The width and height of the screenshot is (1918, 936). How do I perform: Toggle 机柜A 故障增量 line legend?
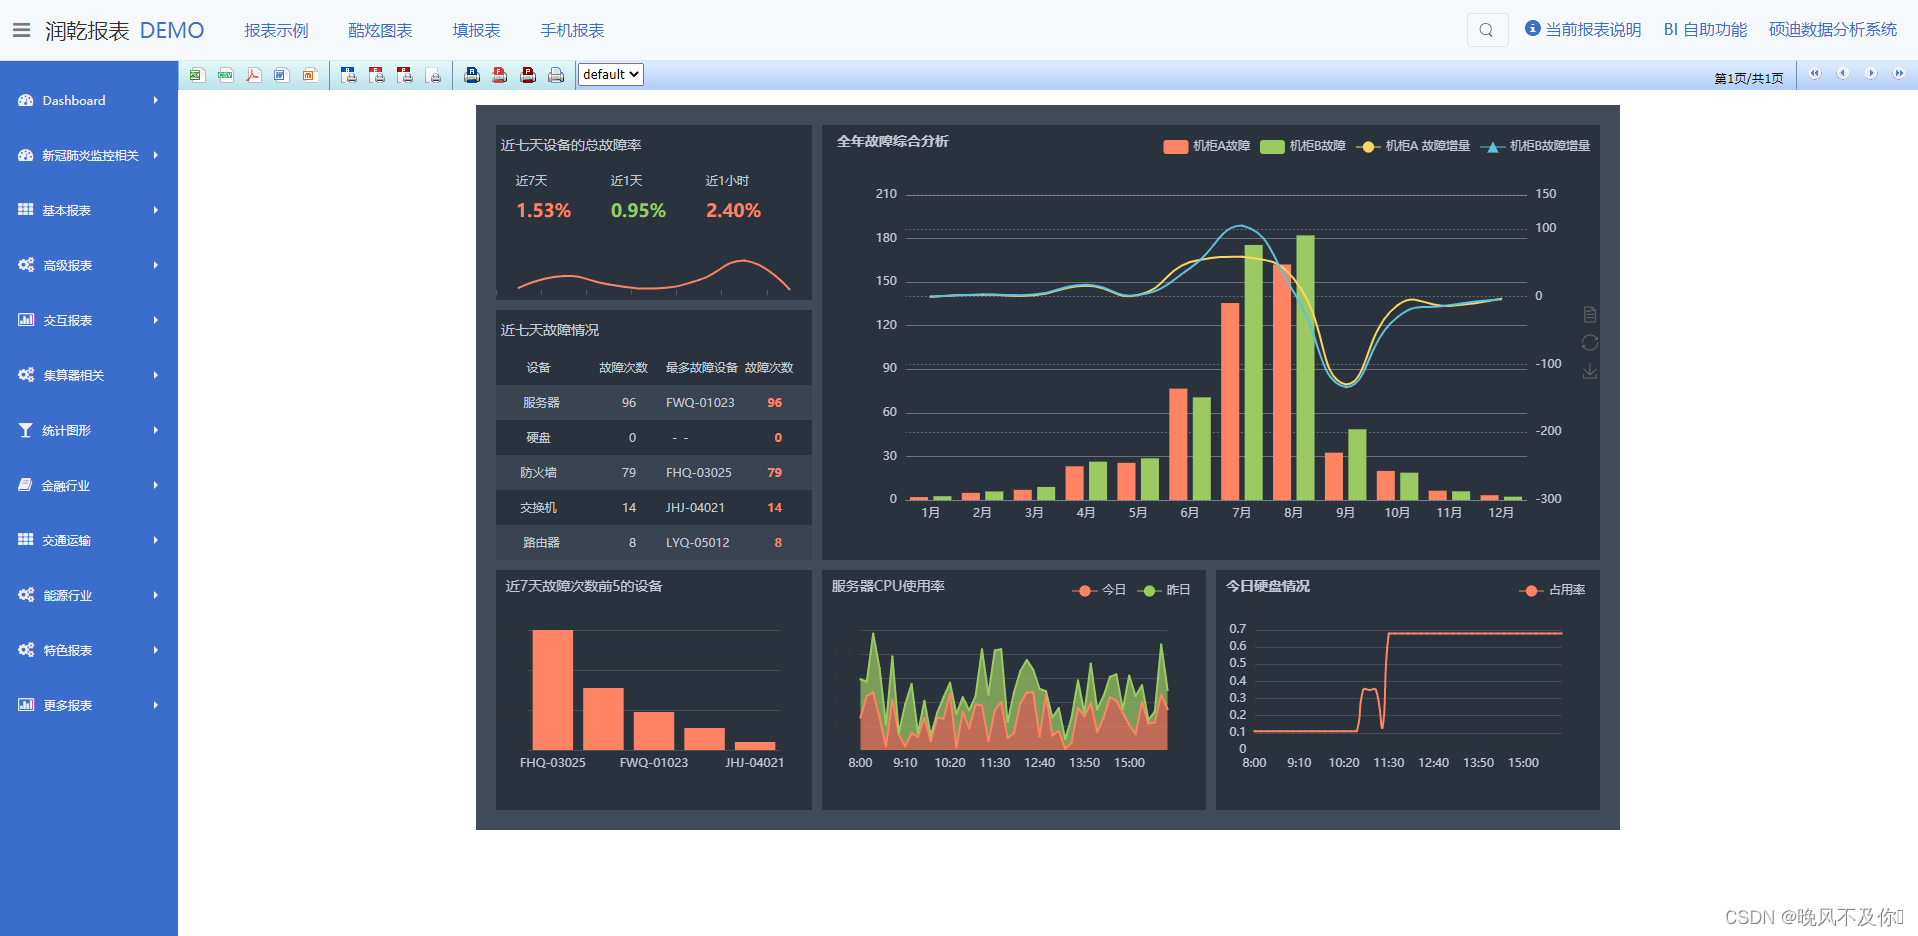point(1413,146)
